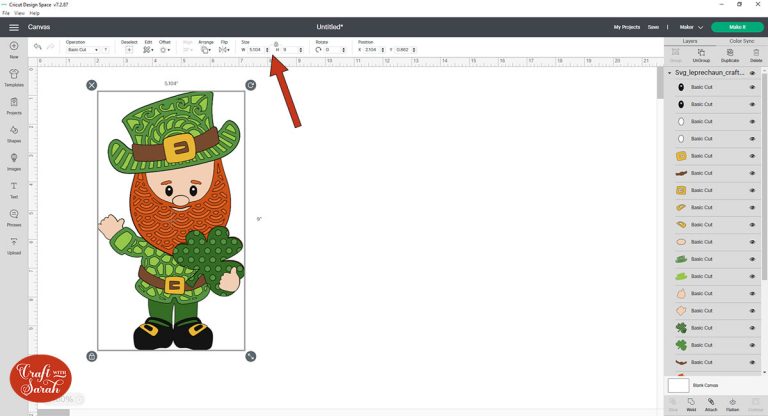This screenshot has height=416, width=768.
Task: Open the Images library
Action: tap(14, 159)
